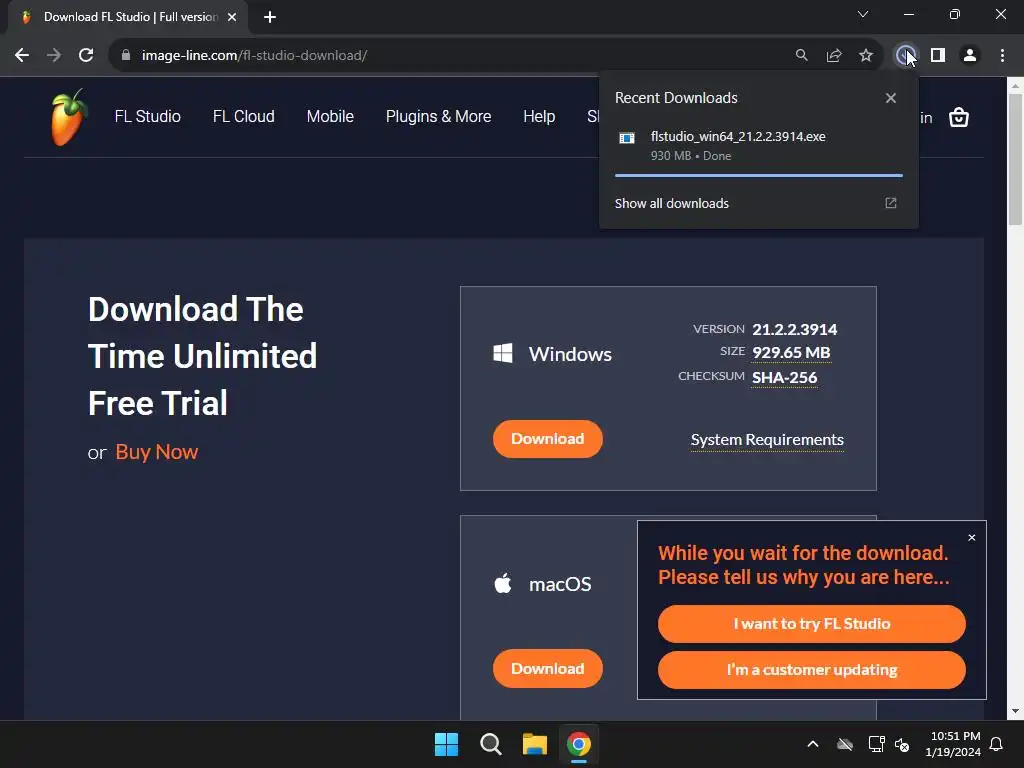This screenshot has height=768, width=1024.
Task: Open the System Requirements link
Action: (767, 440)
